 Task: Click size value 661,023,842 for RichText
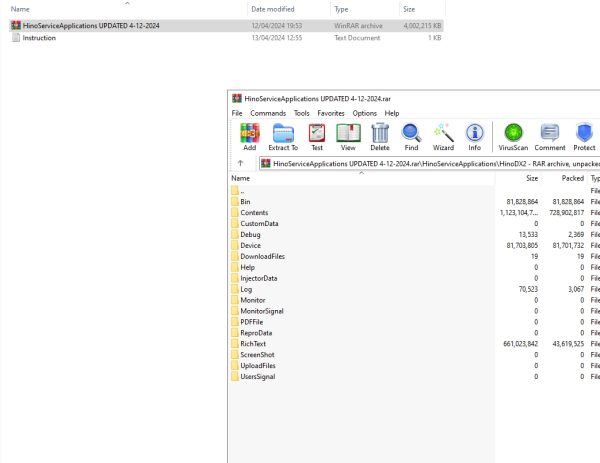(520, 344)
